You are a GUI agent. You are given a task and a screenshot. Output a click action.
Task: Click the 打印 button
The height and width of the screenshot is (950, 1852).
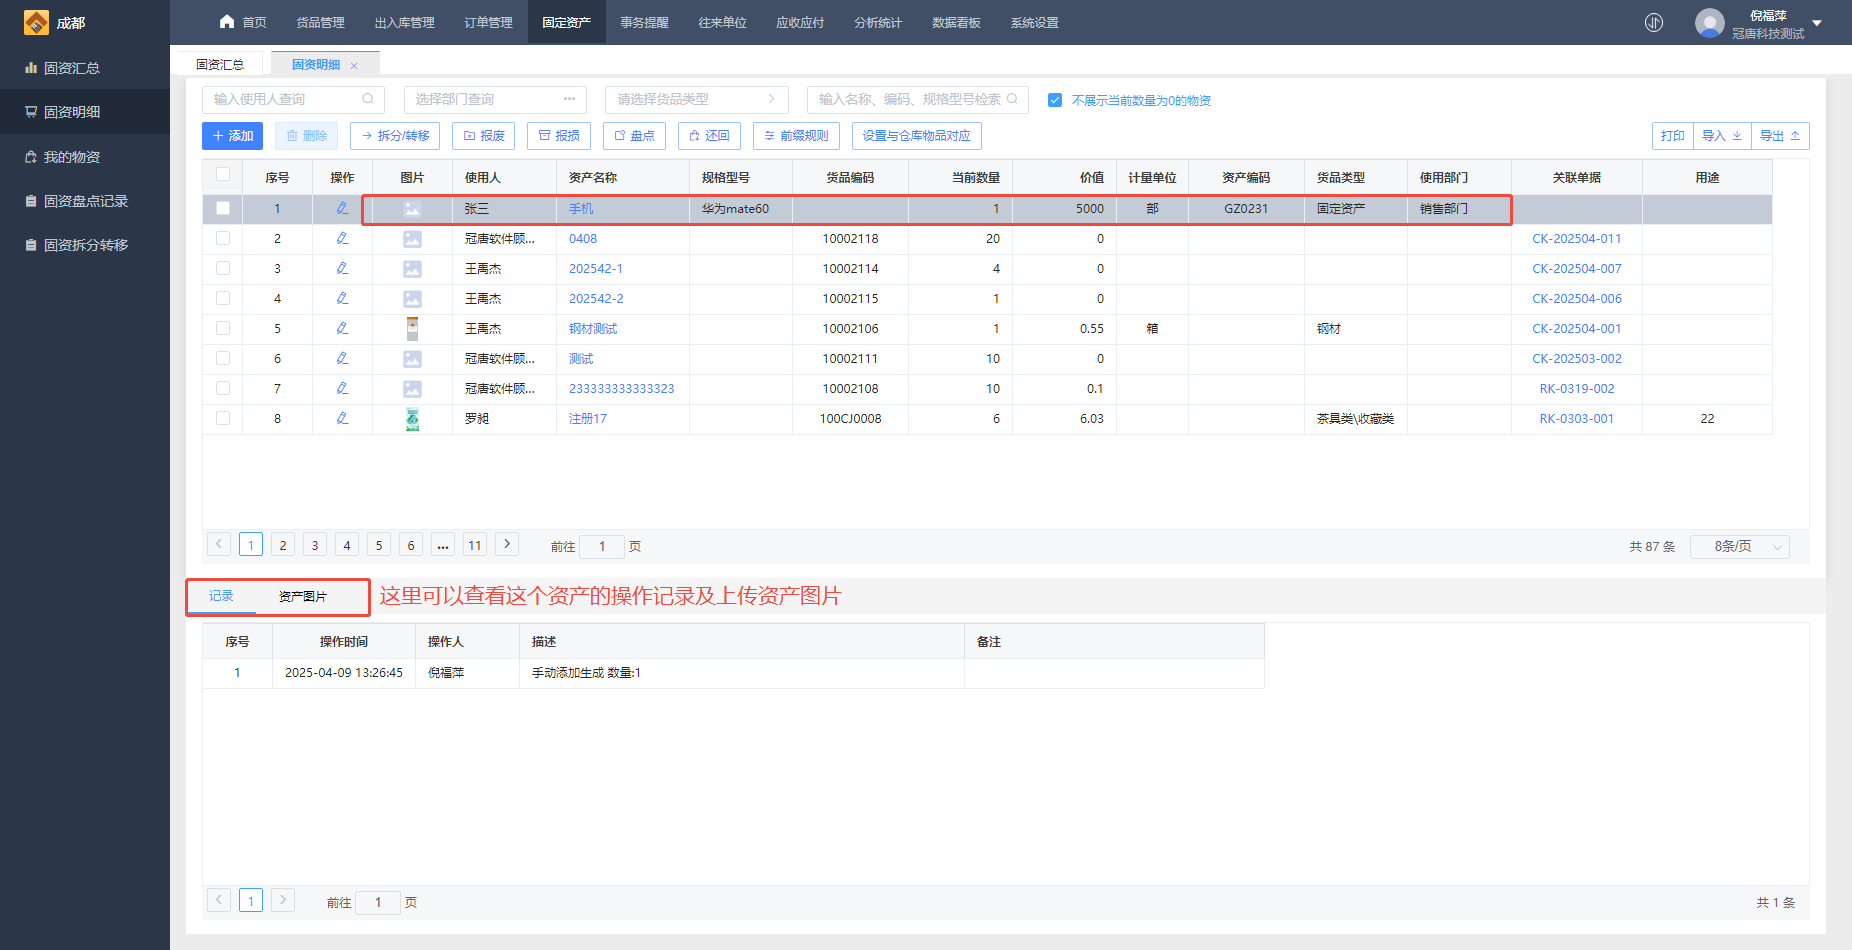point(1673,136)
